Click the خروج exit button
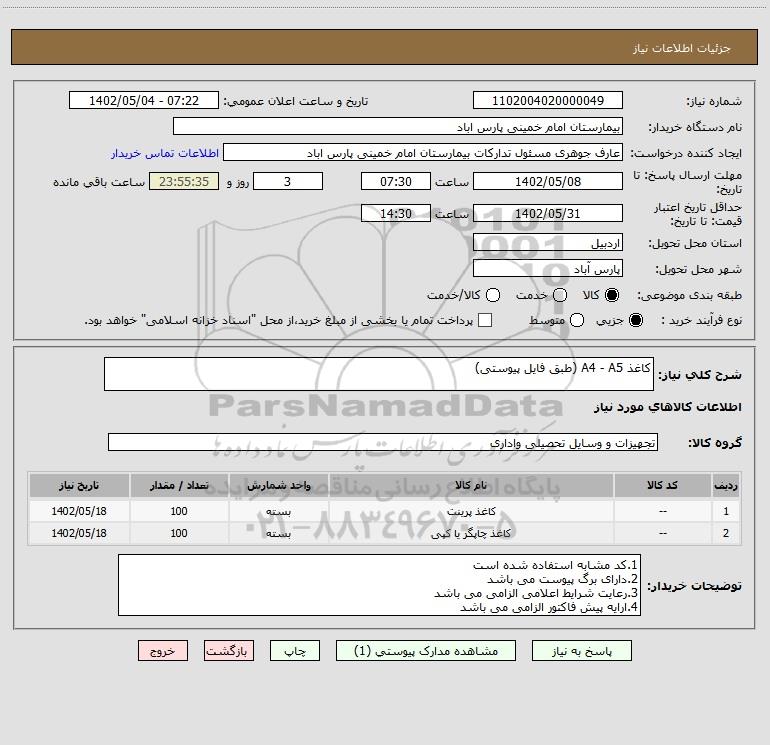 coord(163,651)
